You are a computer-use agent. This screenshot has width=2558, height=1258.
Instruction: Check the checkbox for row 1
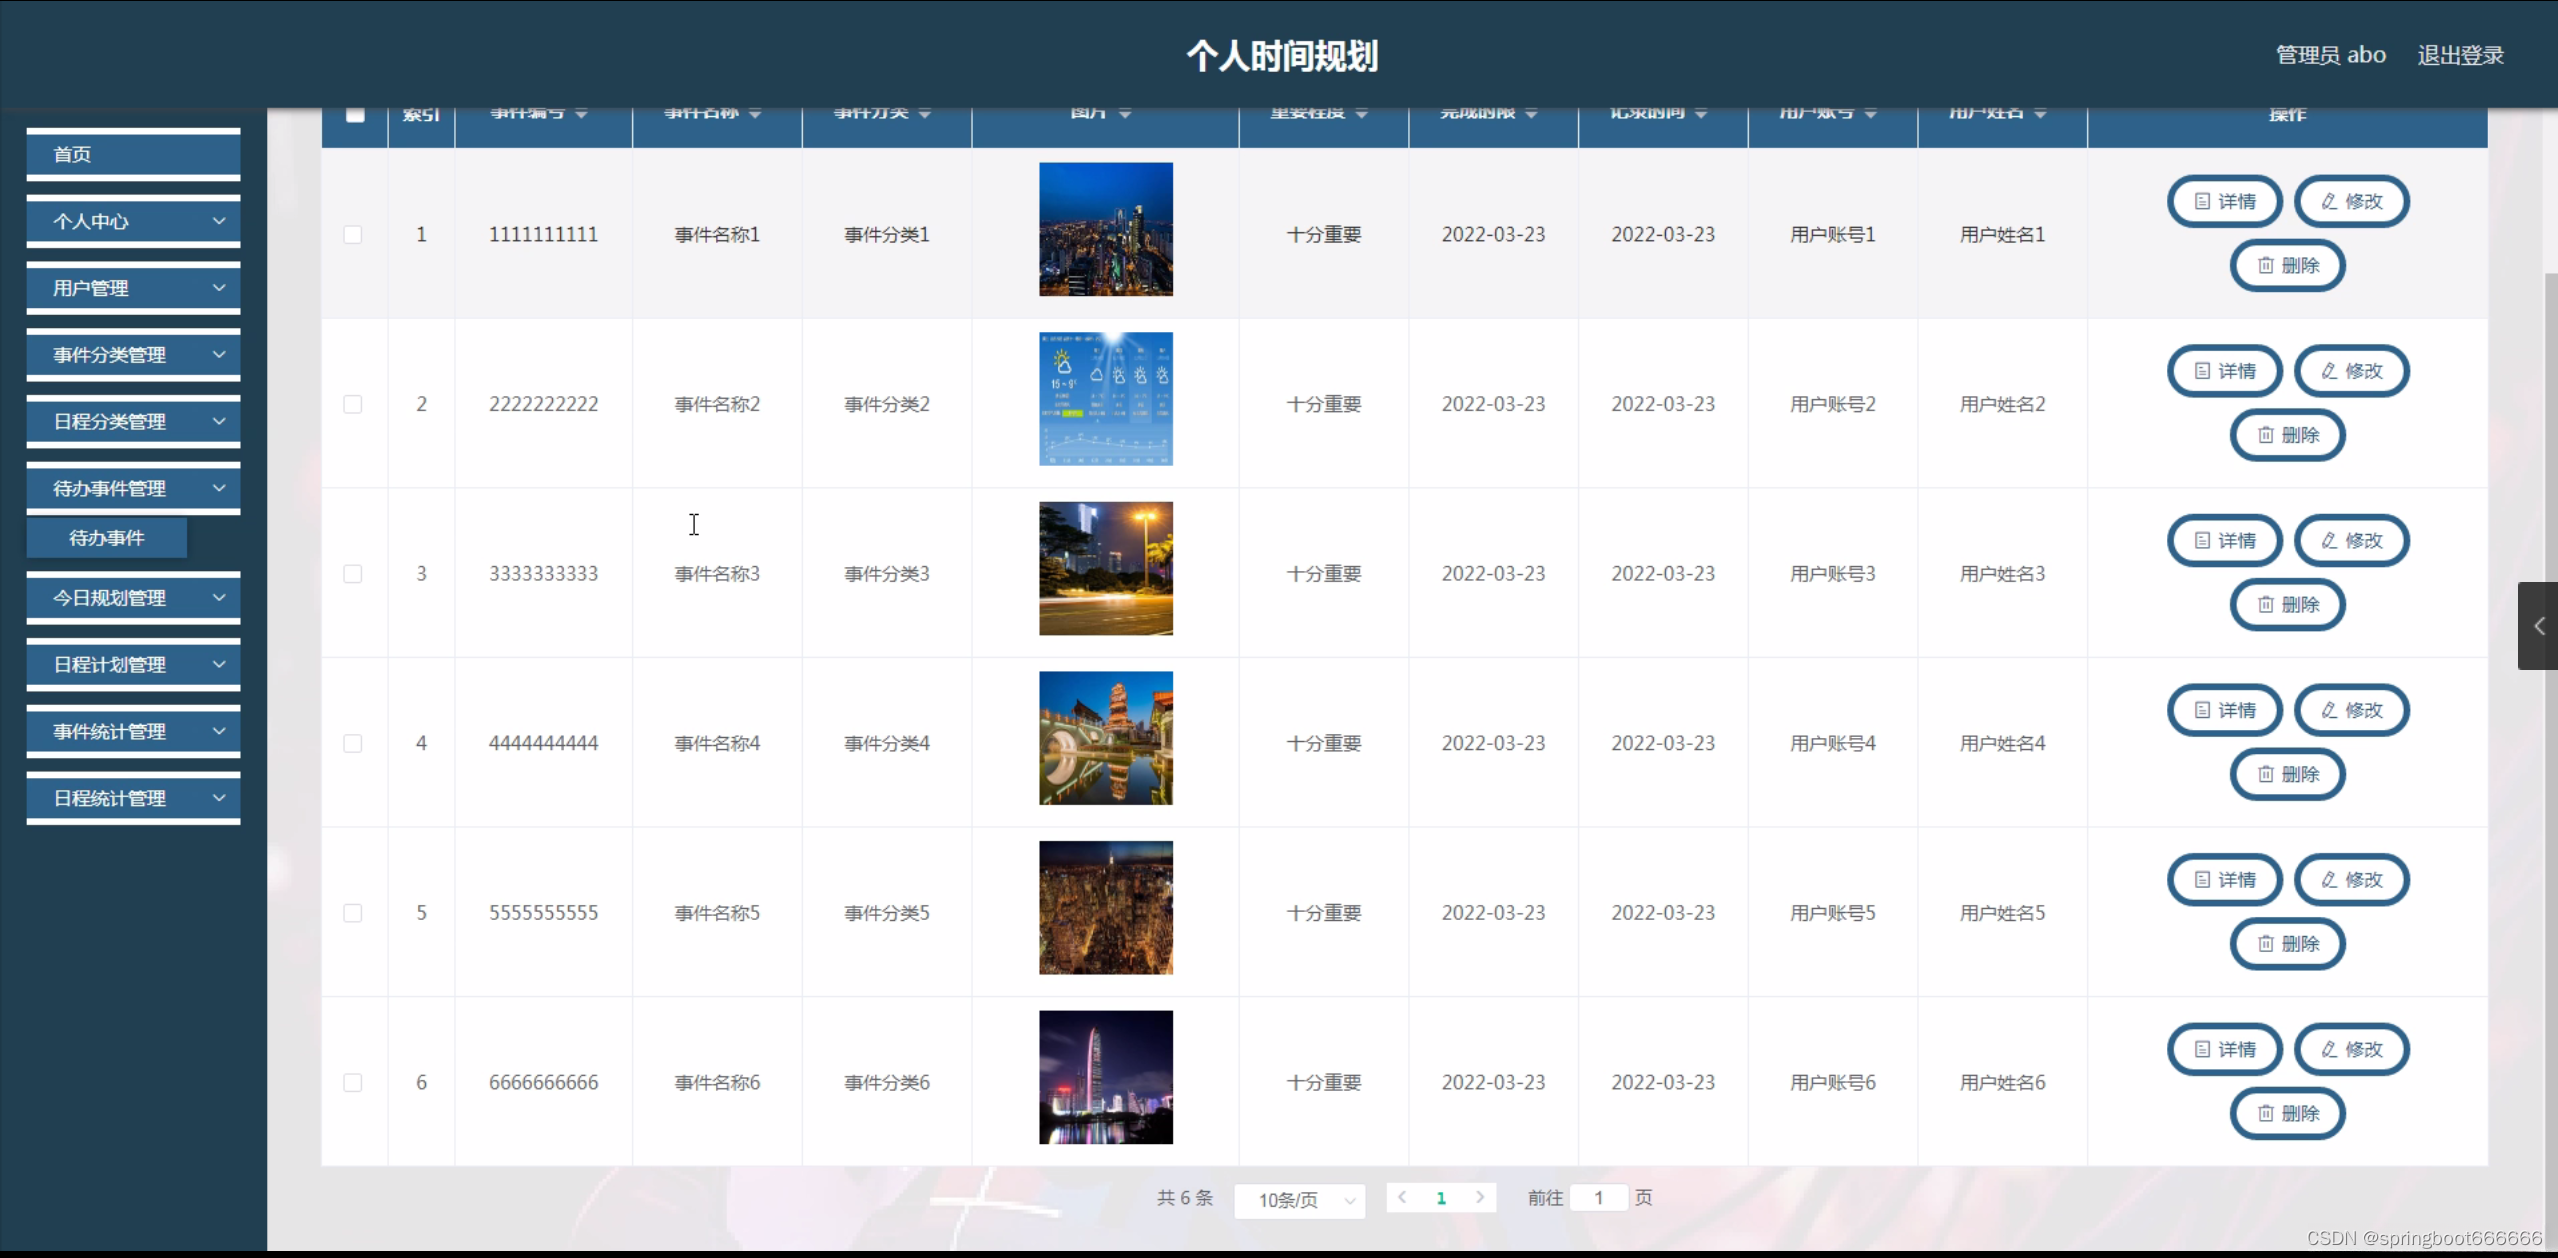tap(353, 234)
